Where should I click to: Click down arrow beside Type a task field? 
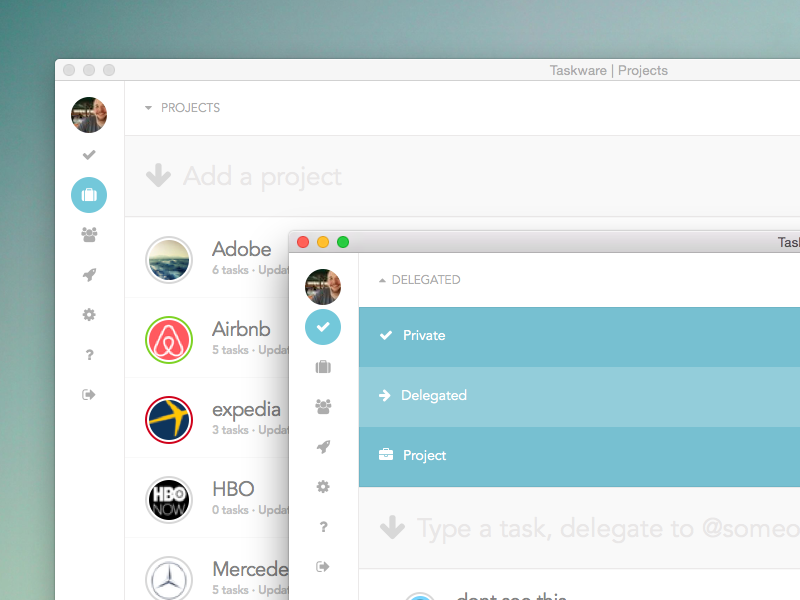pos(392,527)
